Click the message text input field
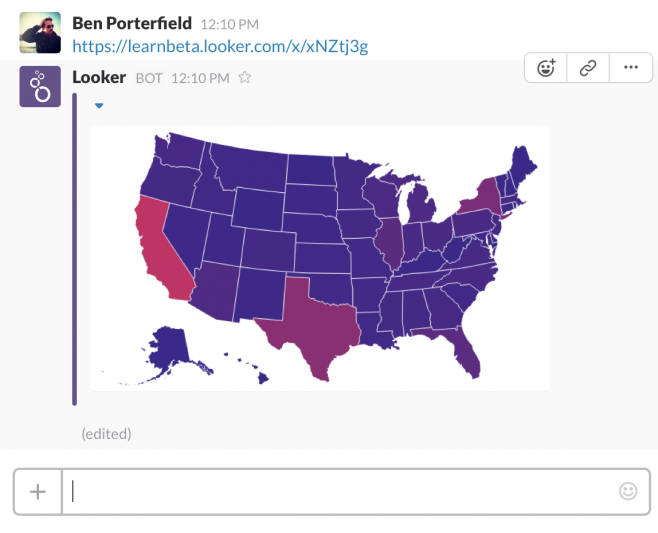This screenshot has height=533, width=658. [x=340, y=491]
